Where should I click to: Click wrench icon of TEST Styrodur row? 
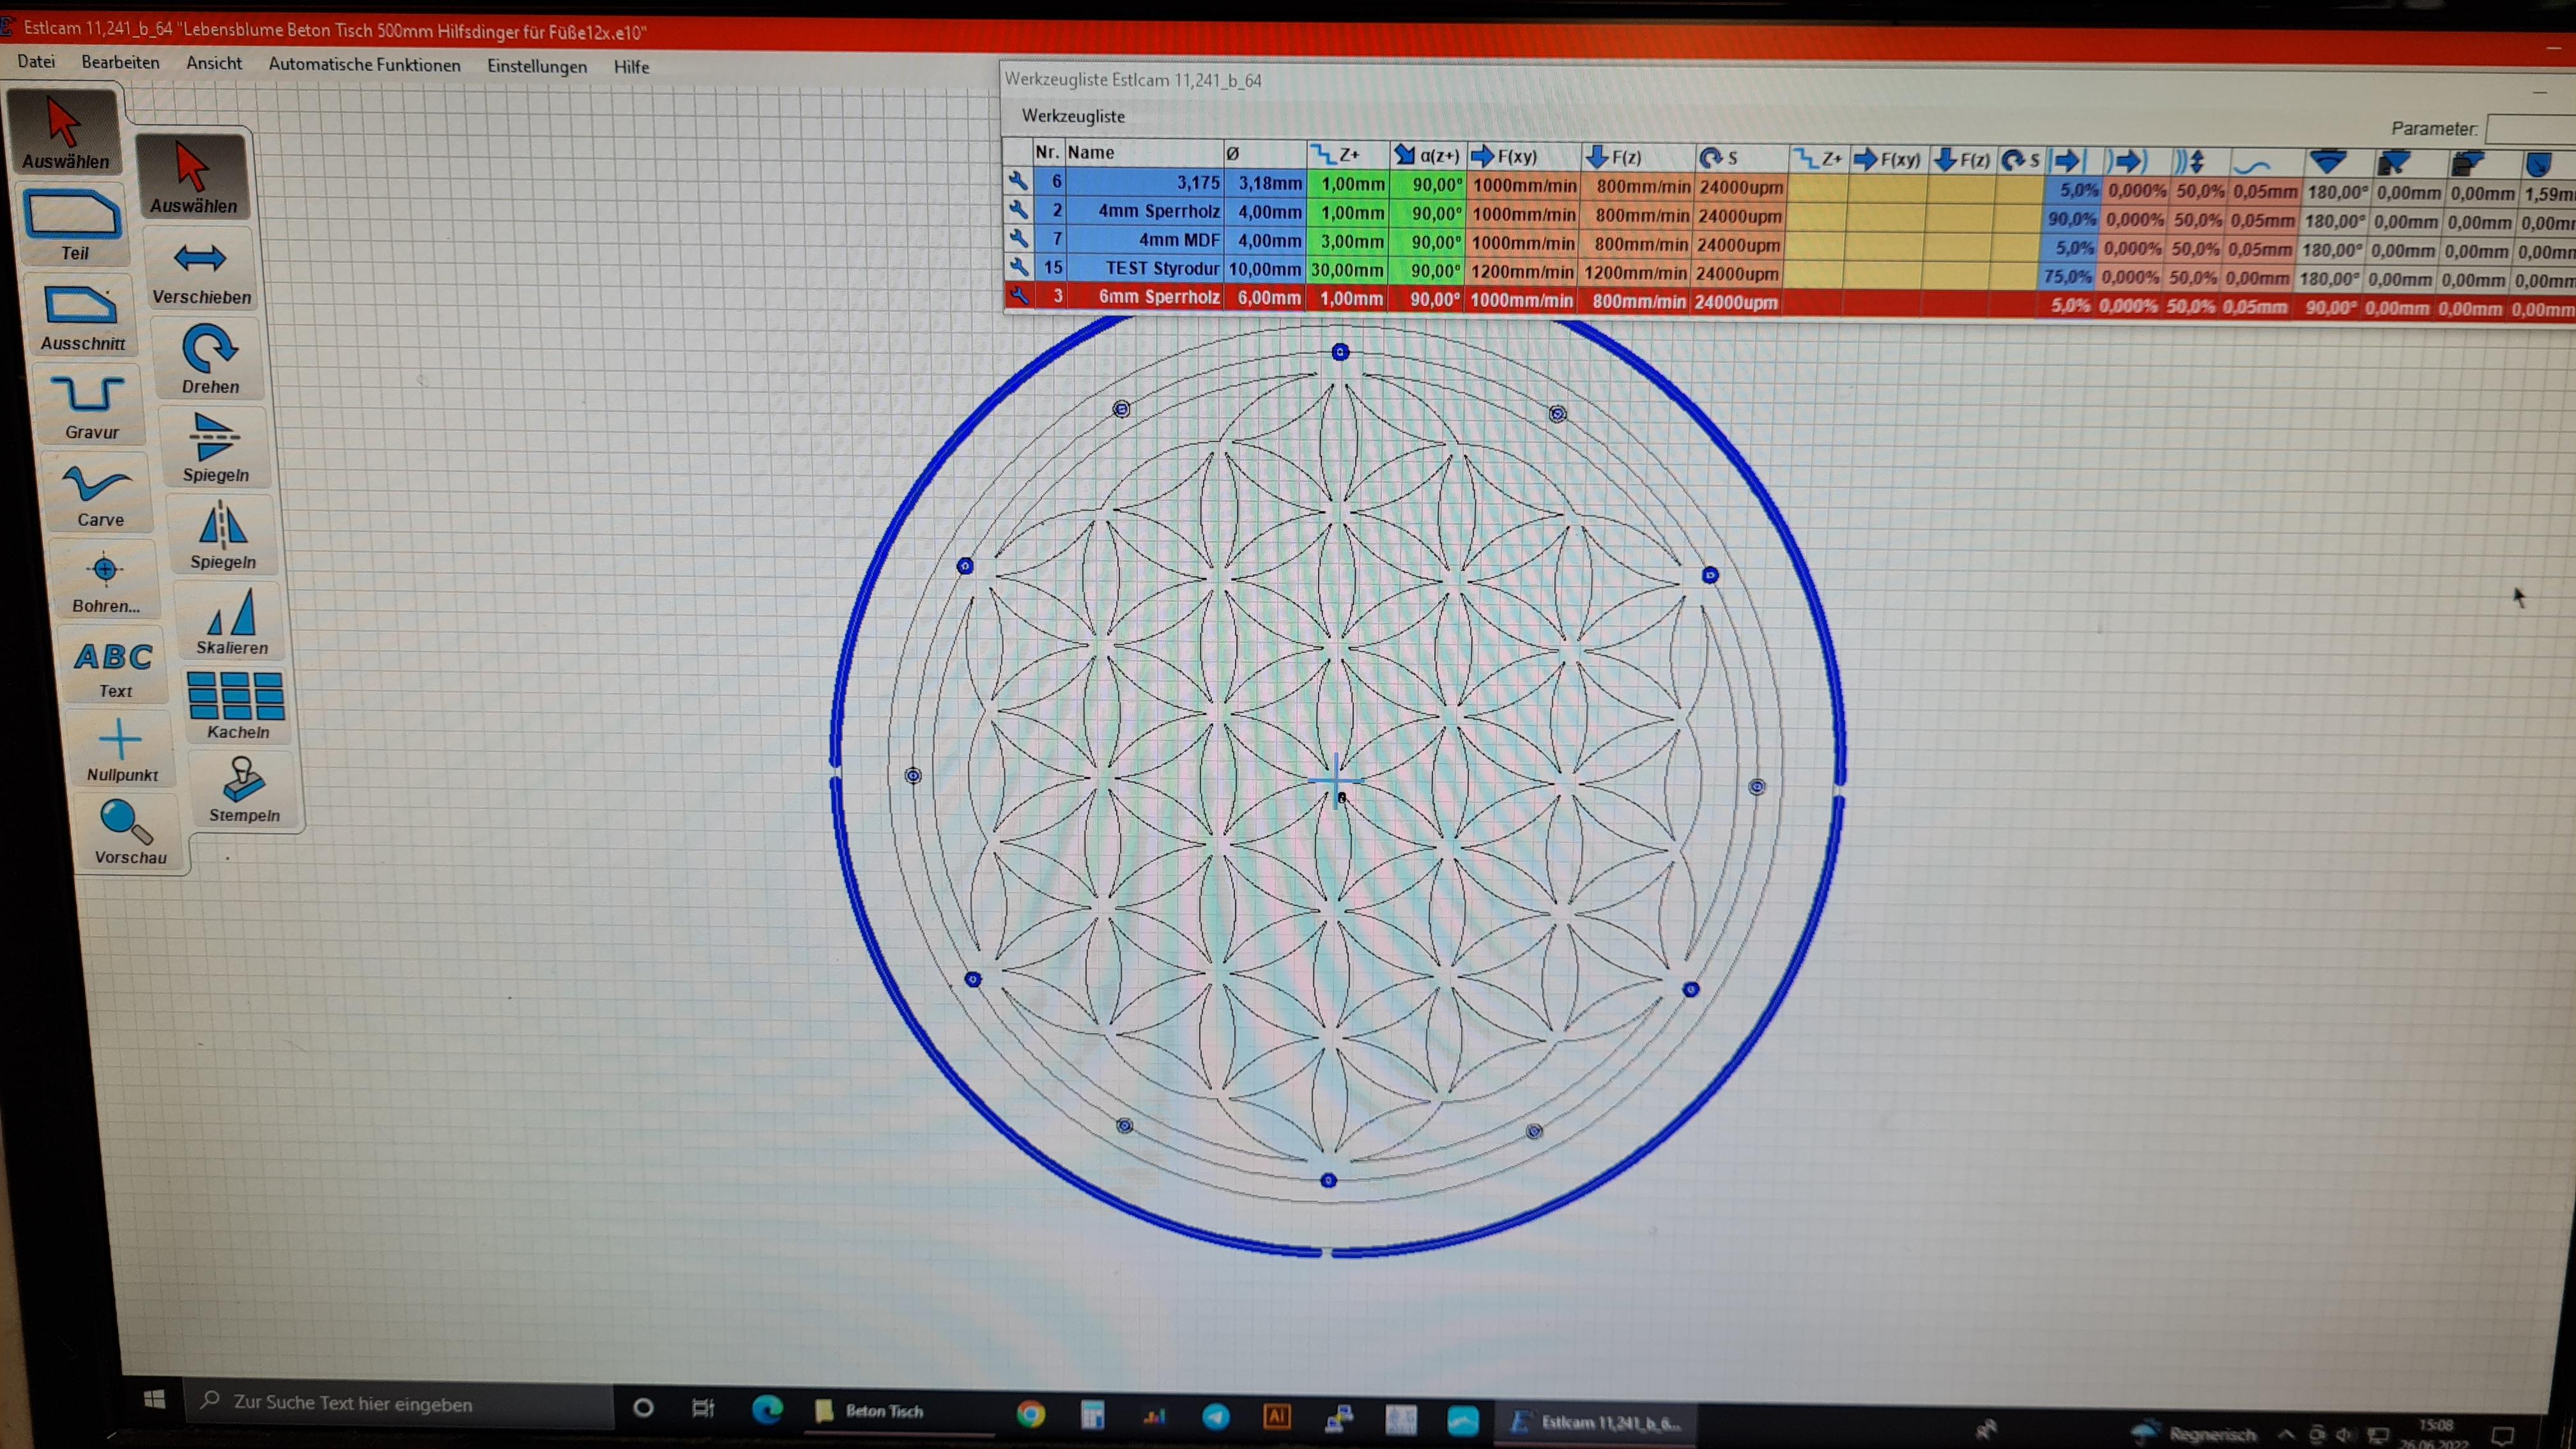(1018, 267)
